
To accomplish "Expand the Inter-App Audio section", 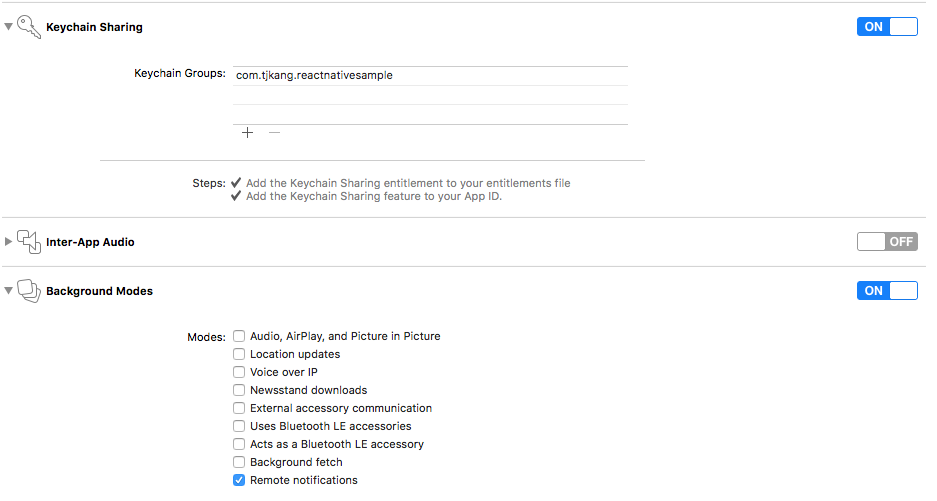I will pyautogui.click(x=9, y=242).
